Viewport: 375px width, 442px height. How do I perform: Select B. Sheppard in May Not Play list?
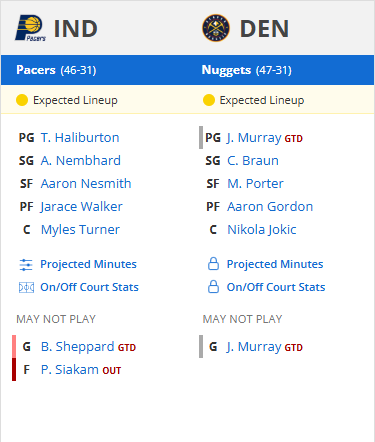[77, 347]
